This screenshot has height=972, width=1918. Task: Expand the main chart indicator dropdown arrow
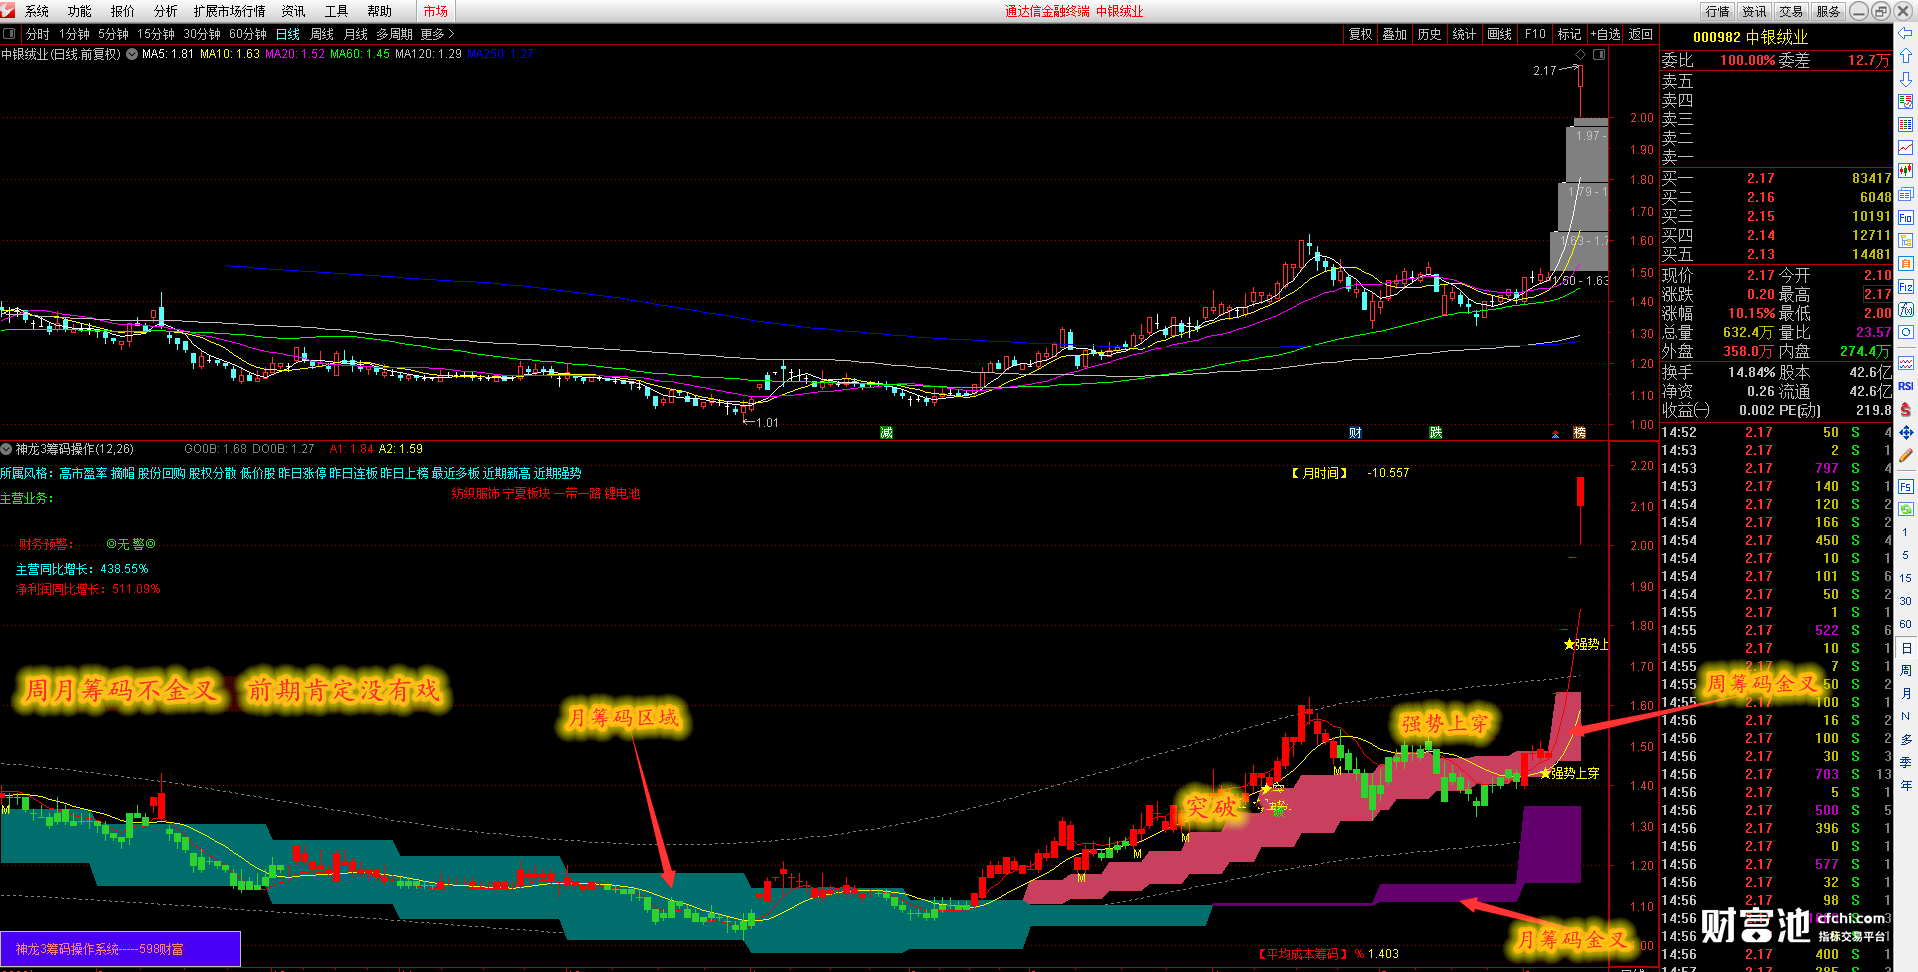point(130,54)
